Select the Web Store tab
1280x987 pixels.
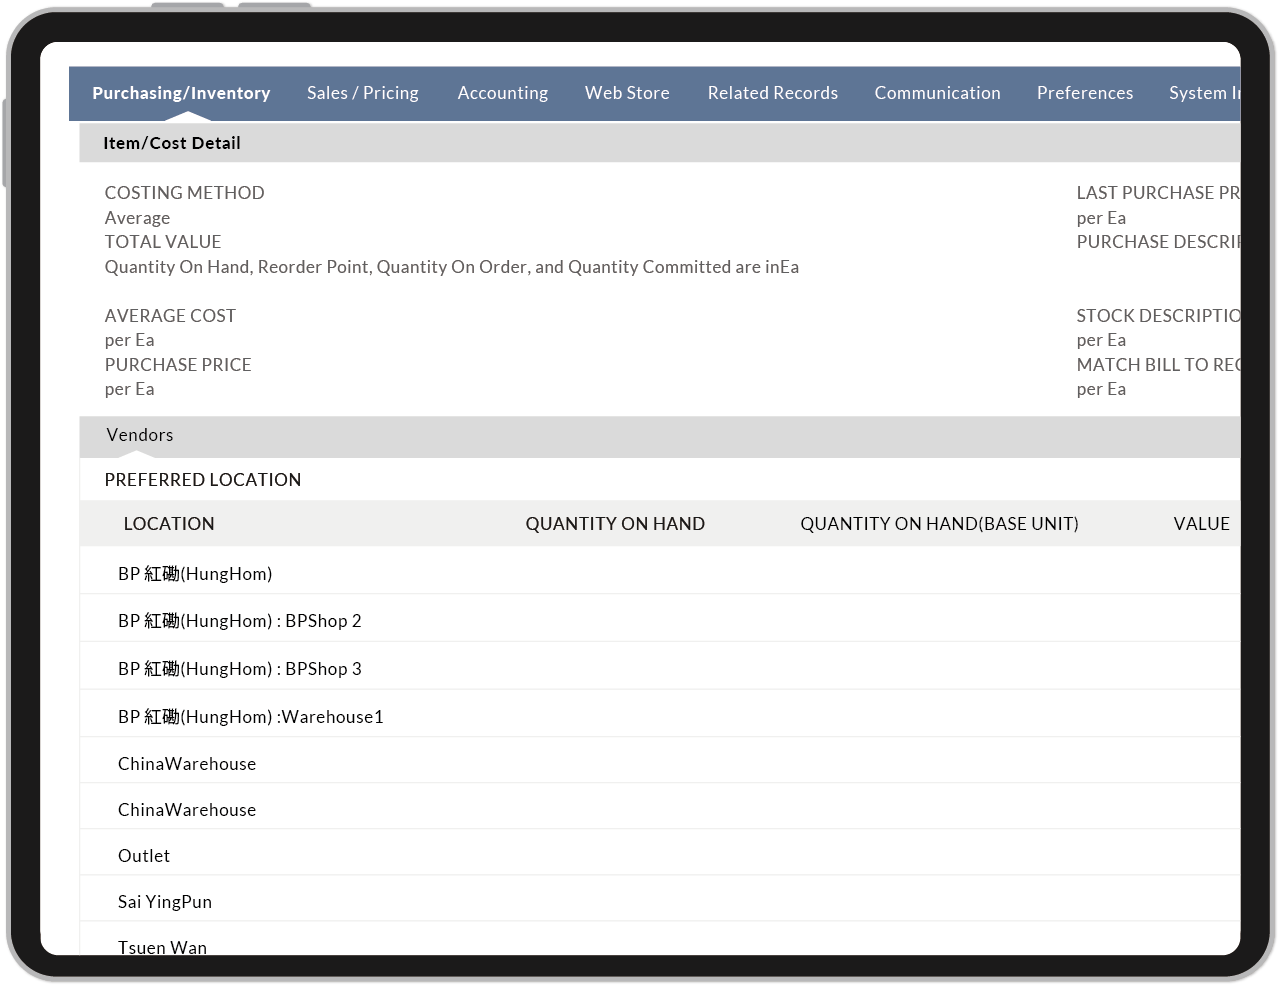[627, 93]
